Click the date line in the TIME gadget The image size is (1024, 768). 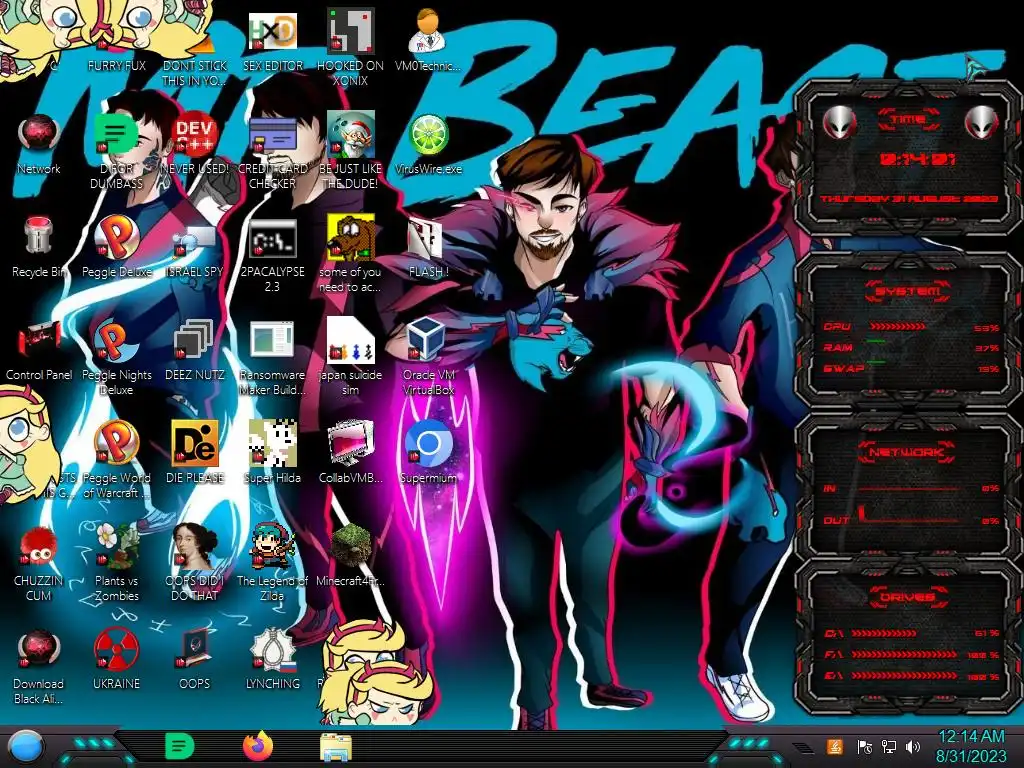click(x=909, y=198)
